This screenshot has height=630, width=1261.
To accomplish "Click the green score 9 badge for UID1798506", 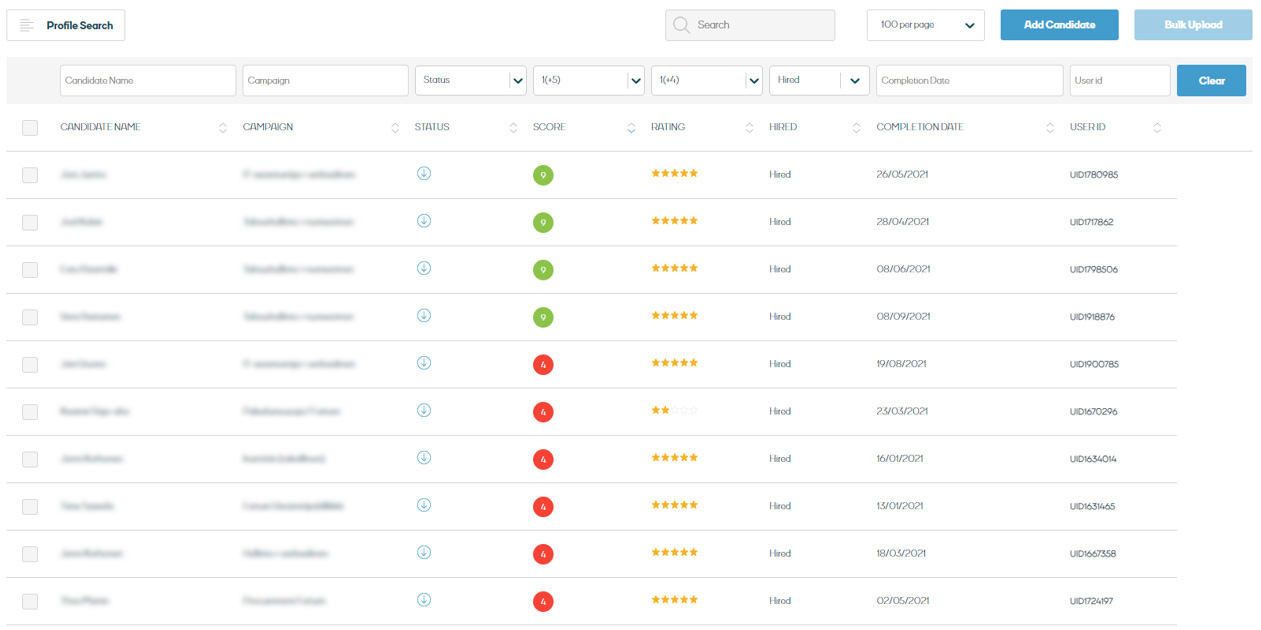I will click(x=543, y=270).
